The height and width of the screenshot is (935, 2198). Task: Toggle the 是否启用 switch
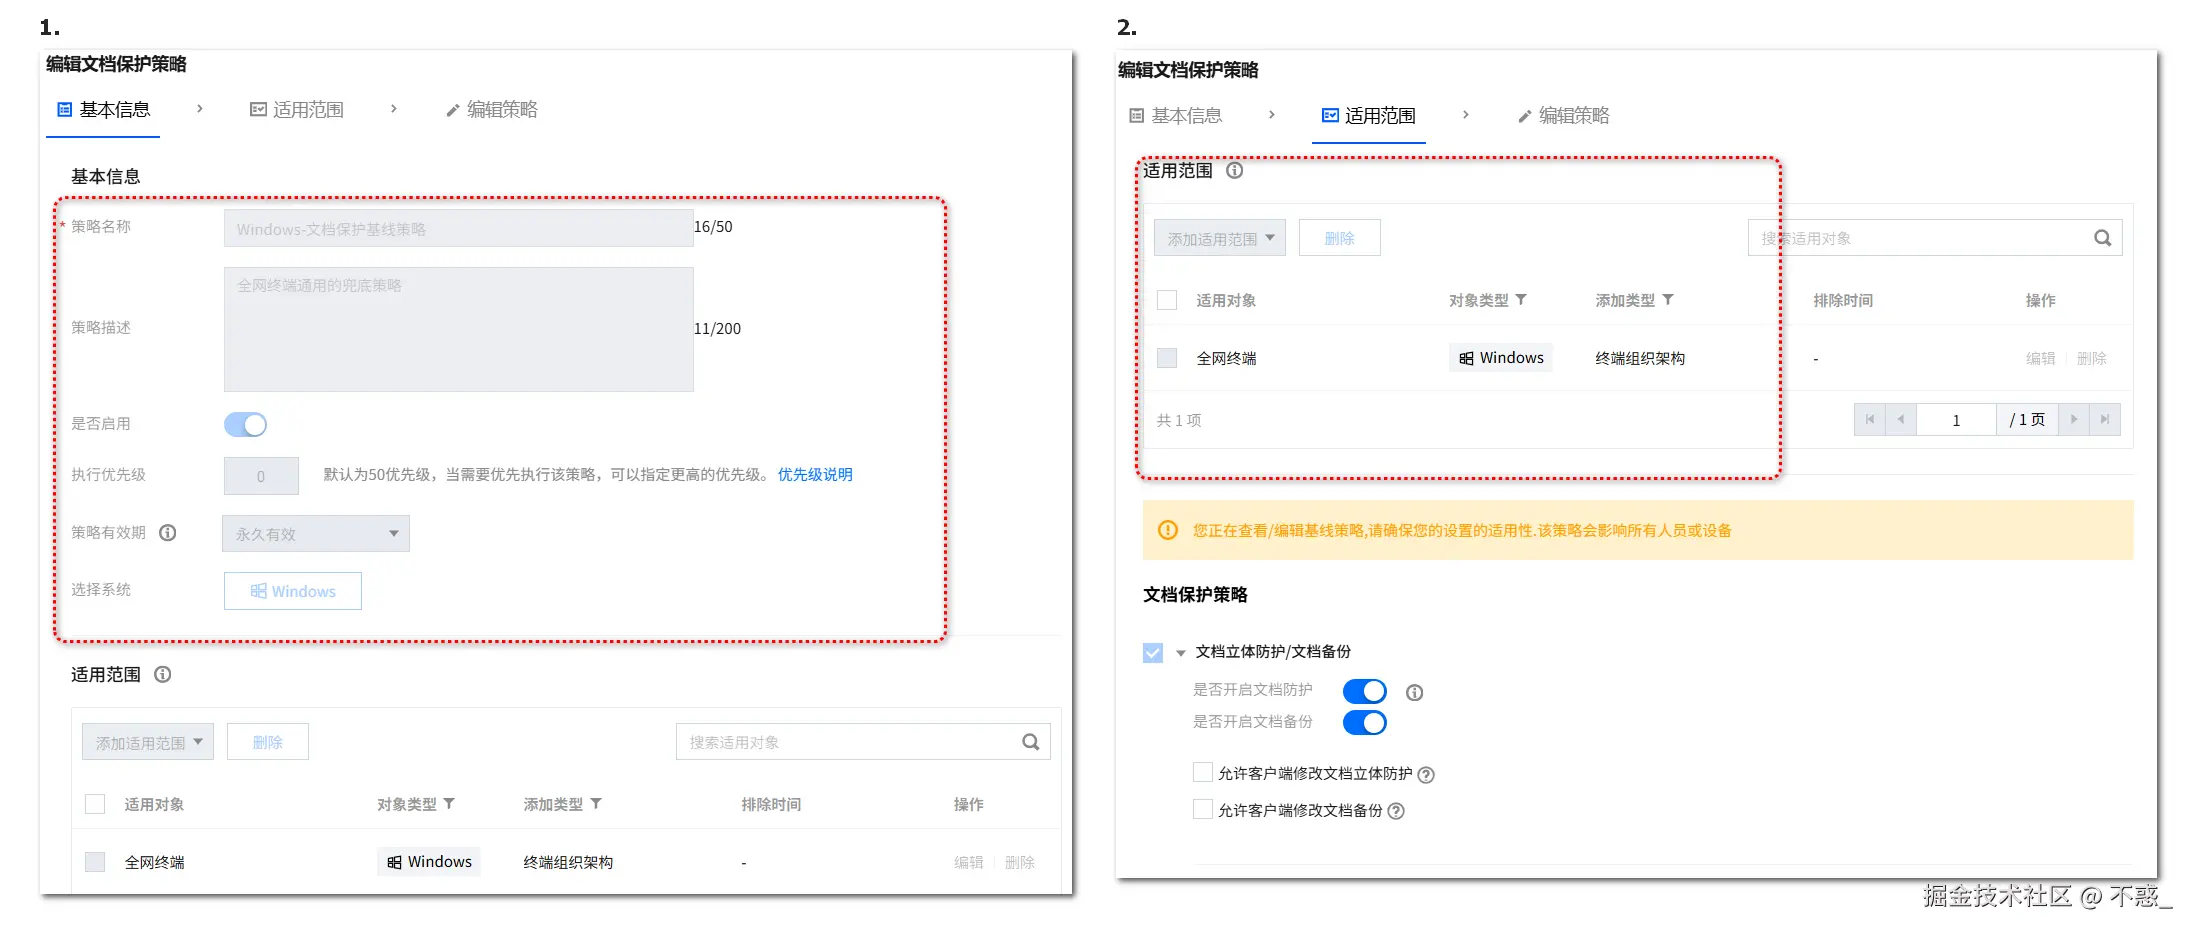point(245,424)
